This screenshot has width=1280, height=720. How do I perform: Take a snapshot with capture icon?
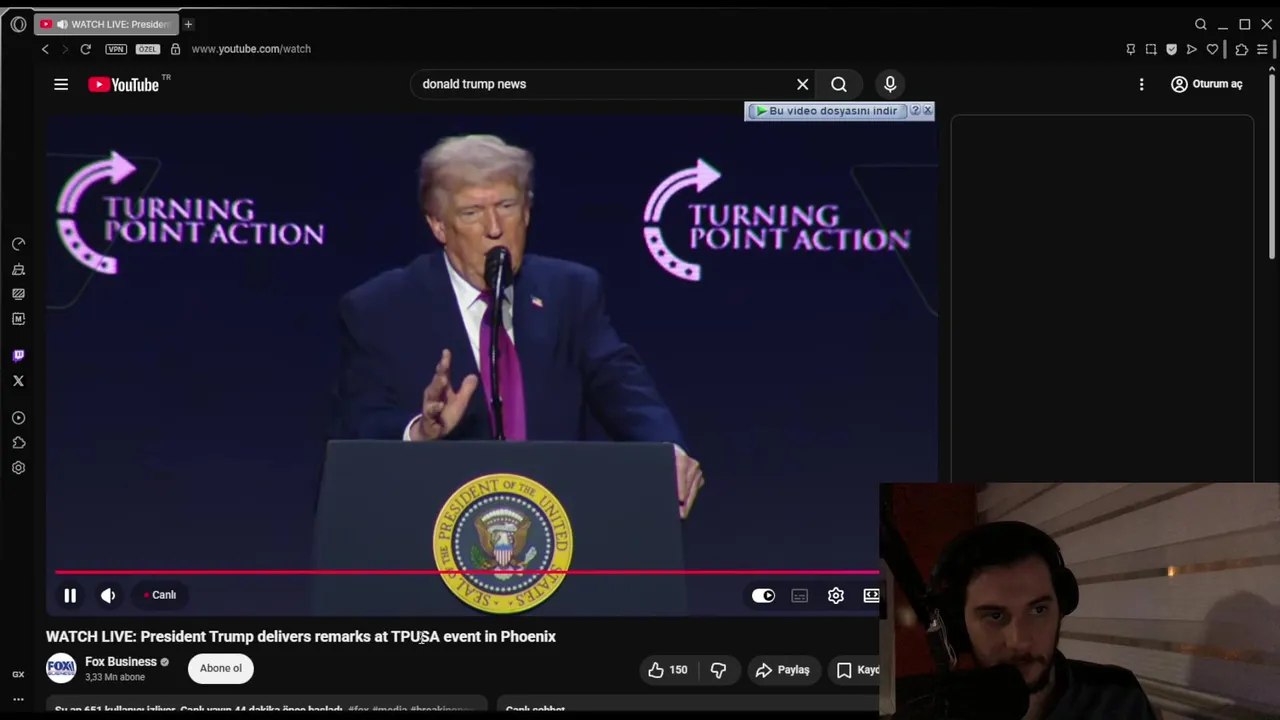(1151, 49)
